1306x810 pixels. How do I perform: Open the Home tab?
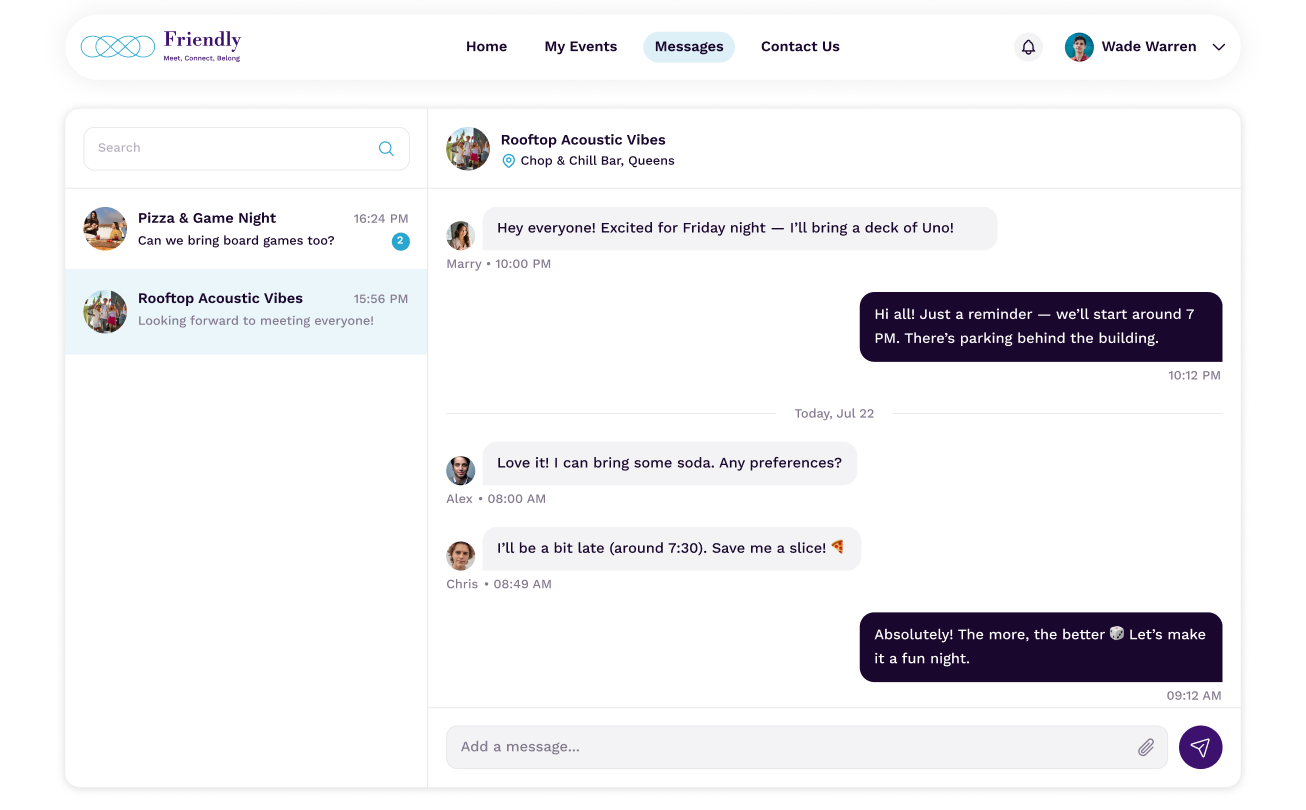[486, 47]
